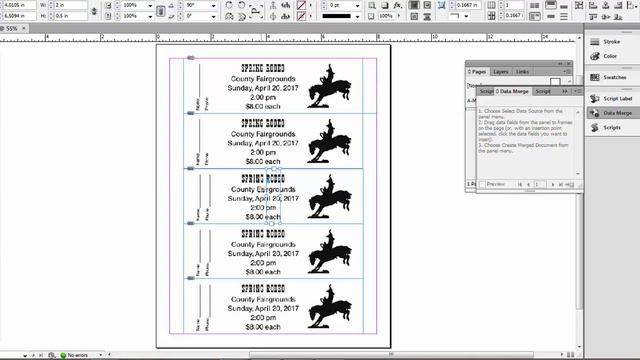Switch to the Layers tab
Image resolution: width=640 pixels, height=360 pixels.
pyautogui.click(x=501, y=72)
